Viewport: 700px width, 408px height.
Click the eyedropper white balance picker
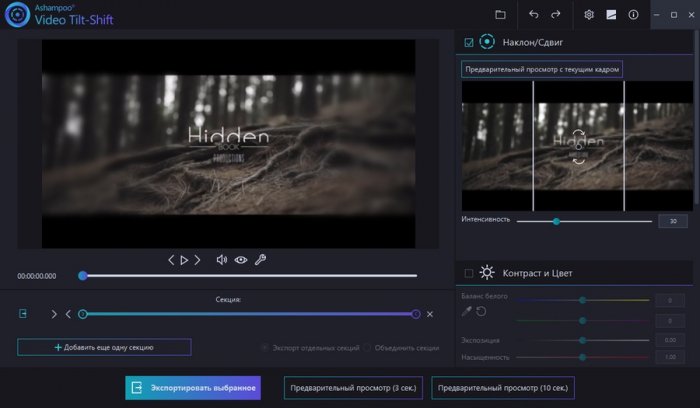tap(466, 312)
